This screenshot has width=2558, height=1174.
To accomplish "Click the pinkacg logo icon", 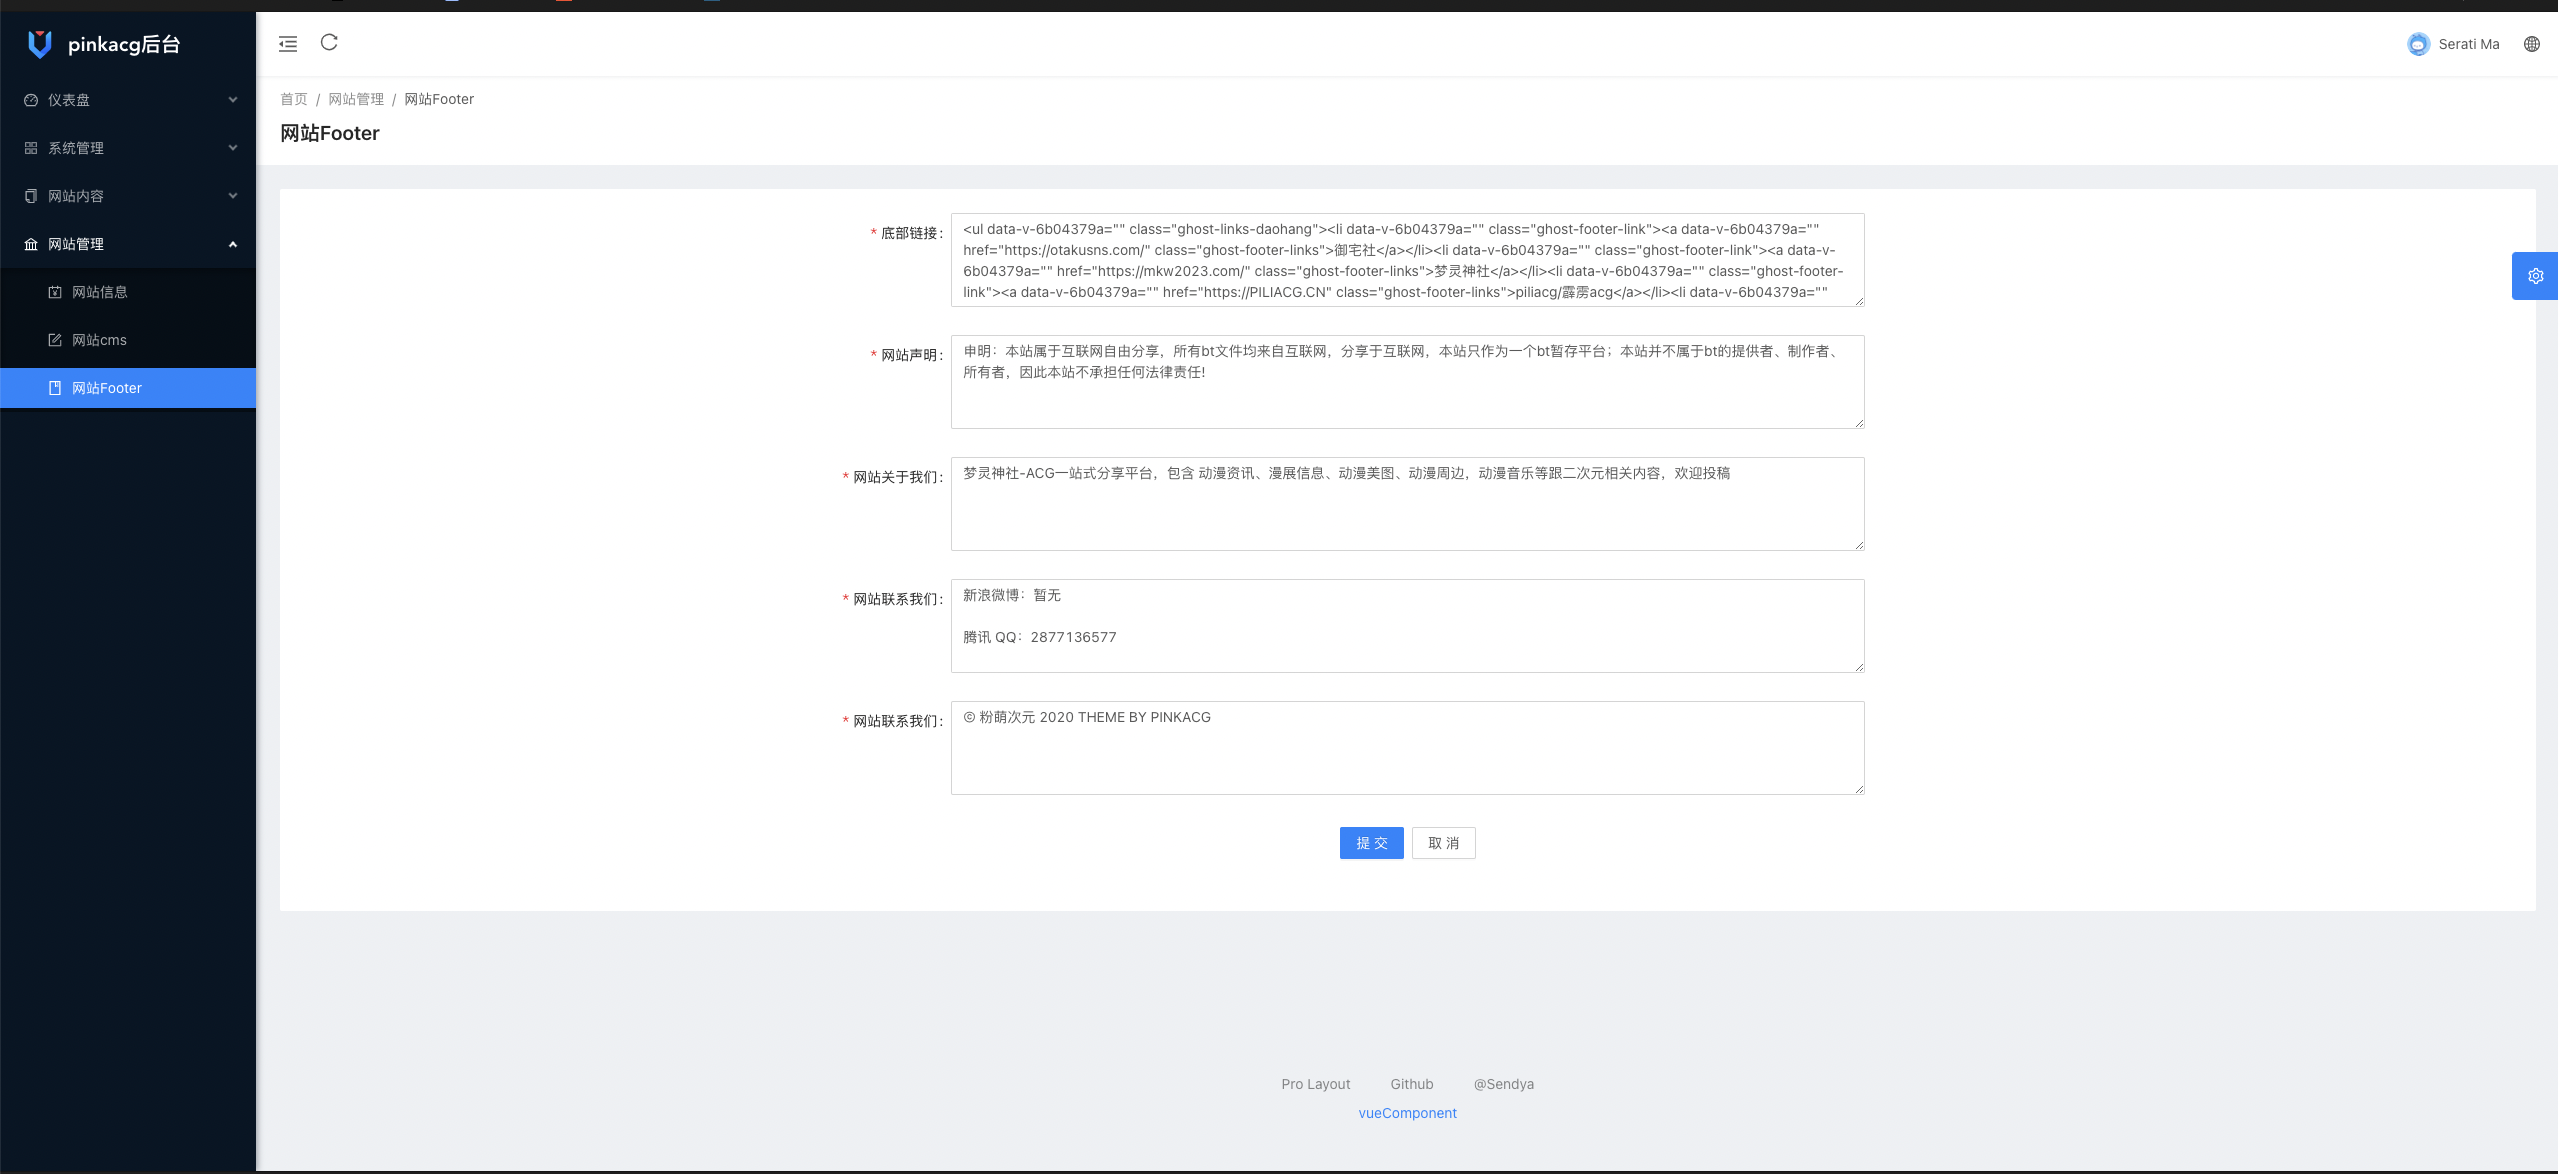I will coord(40,44).
